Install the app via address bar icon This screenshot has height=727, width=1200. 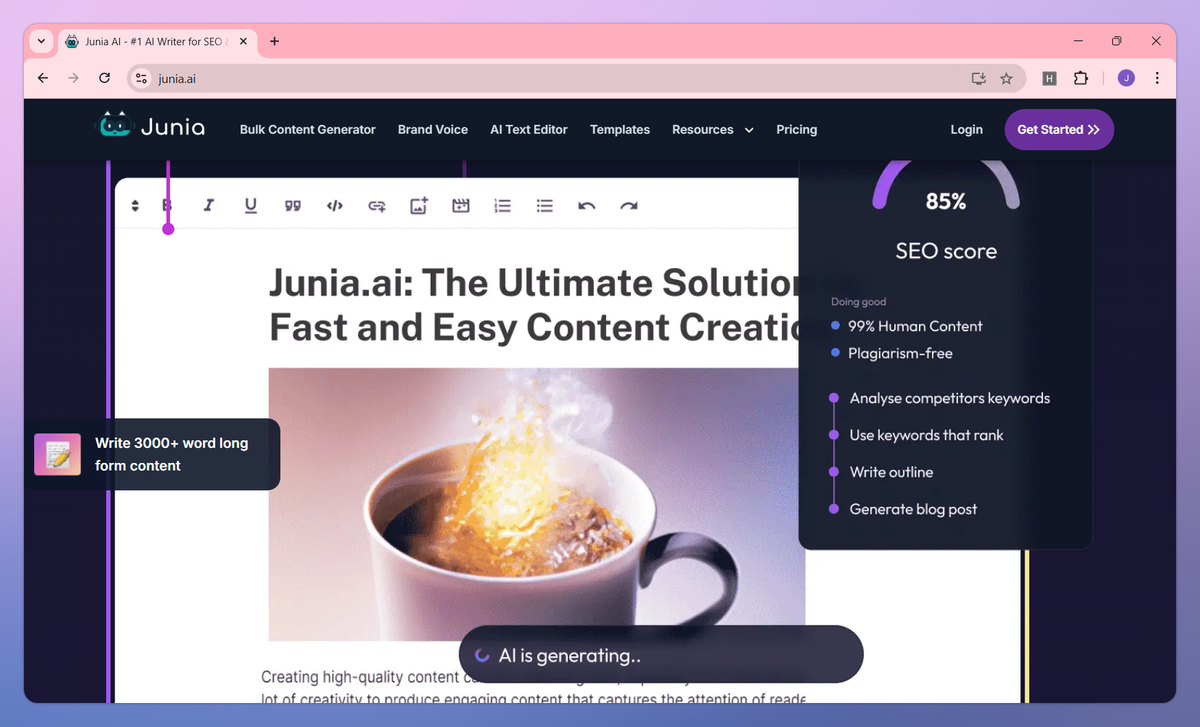tap(978, 78)
